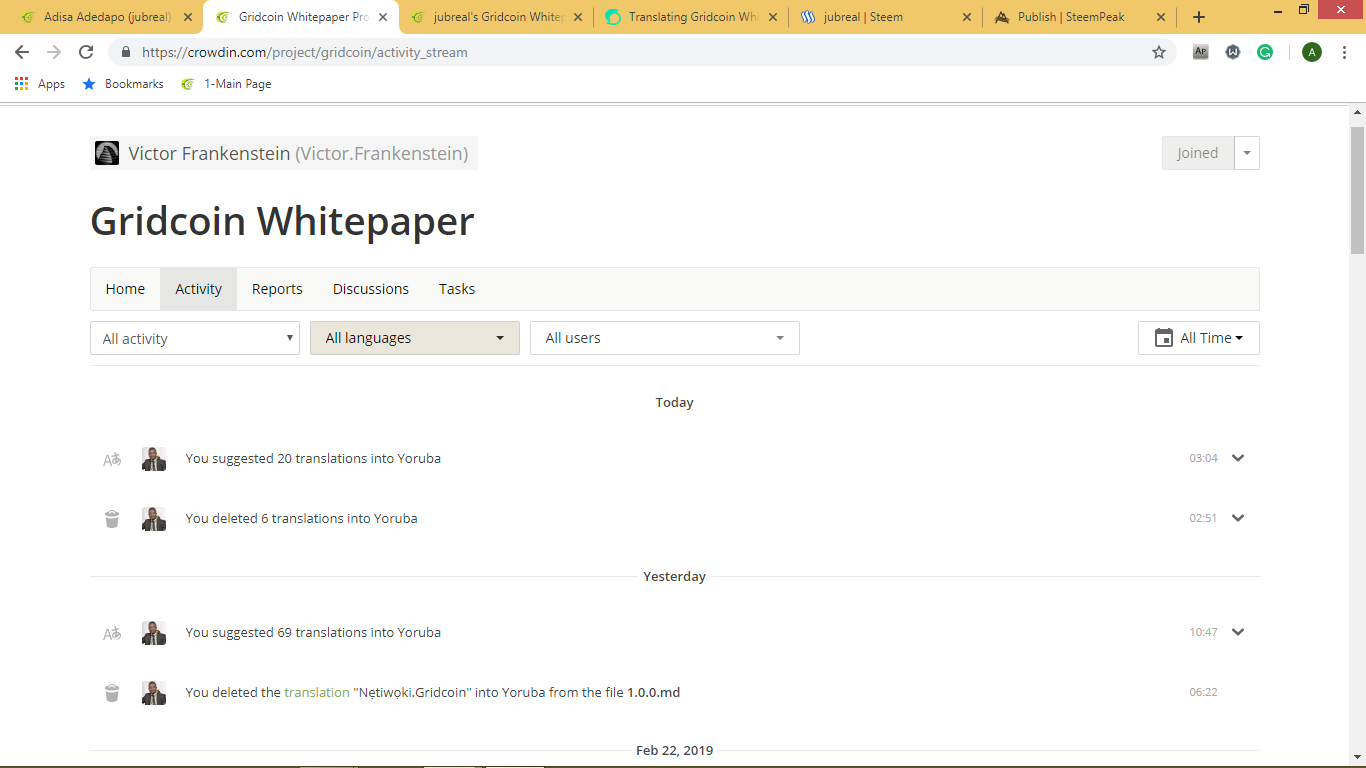Switch to the Translating Gridcoin Wh browser tab
1366x768 pixels.
(690, 17)
